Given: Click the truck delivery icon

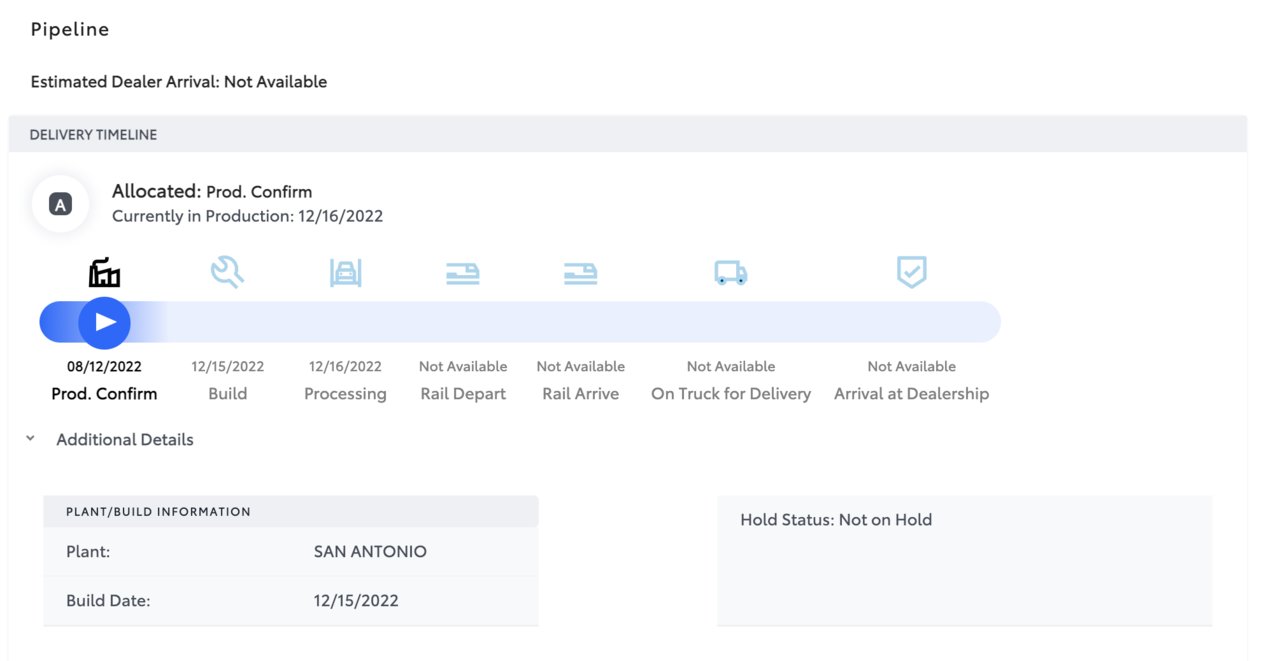Looking at the screenshot, I should 731,273.
